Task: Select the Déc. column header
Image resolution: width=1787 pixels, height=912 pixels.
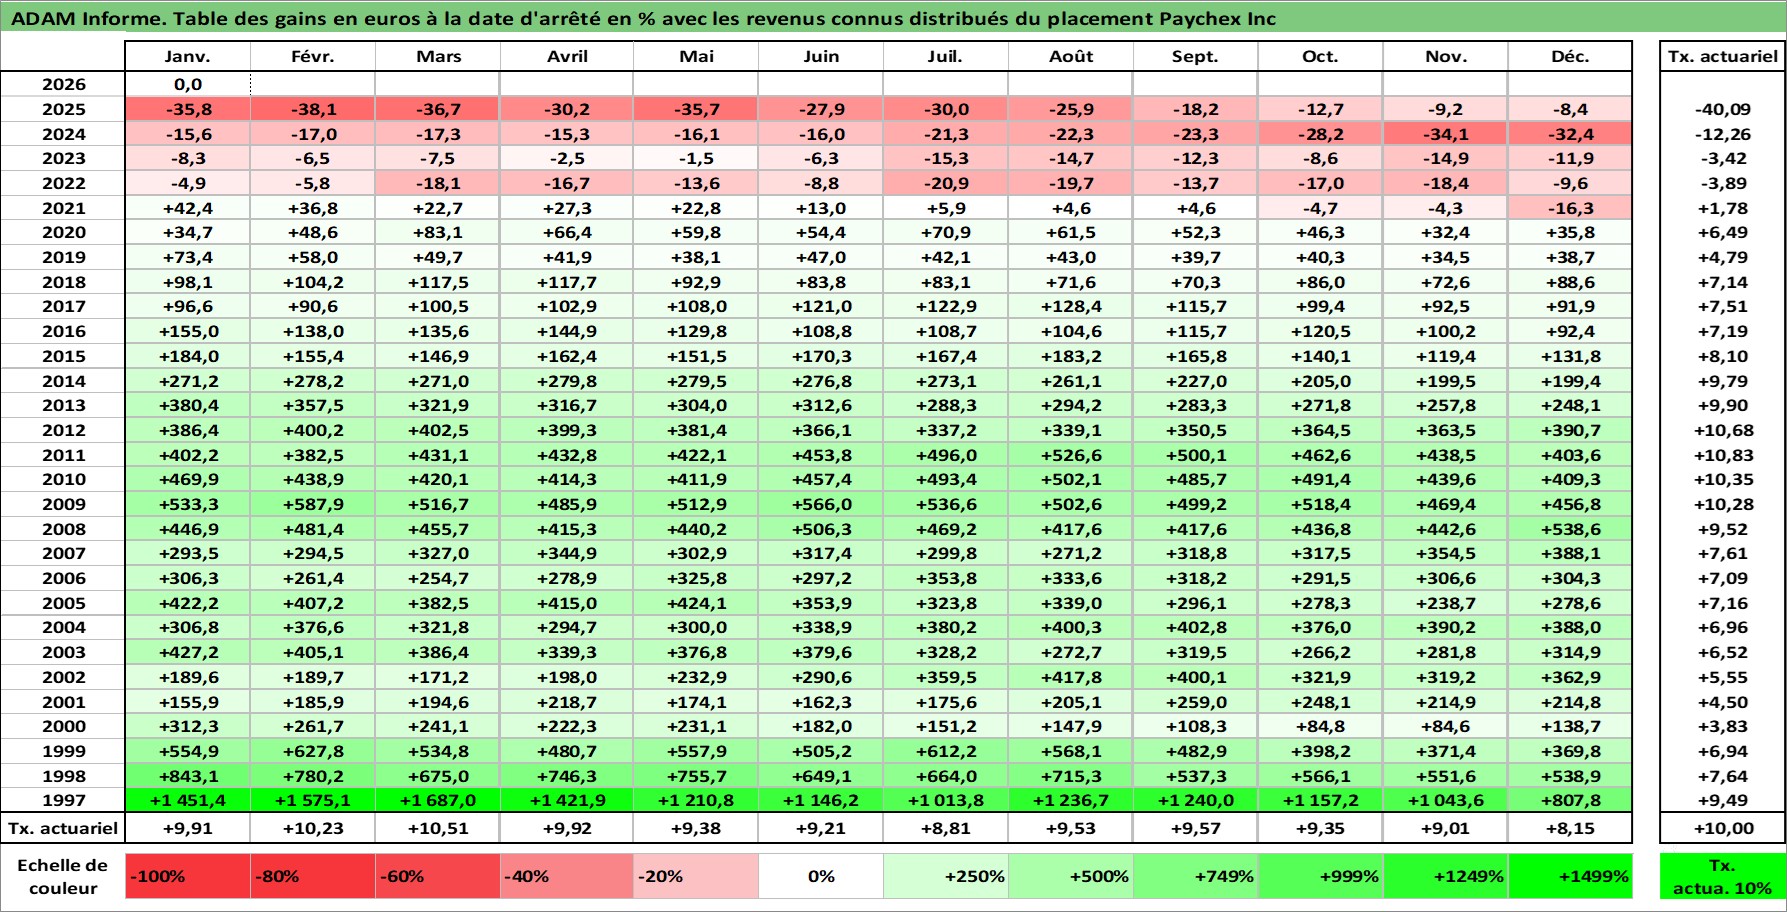Action: point(1570,57)
